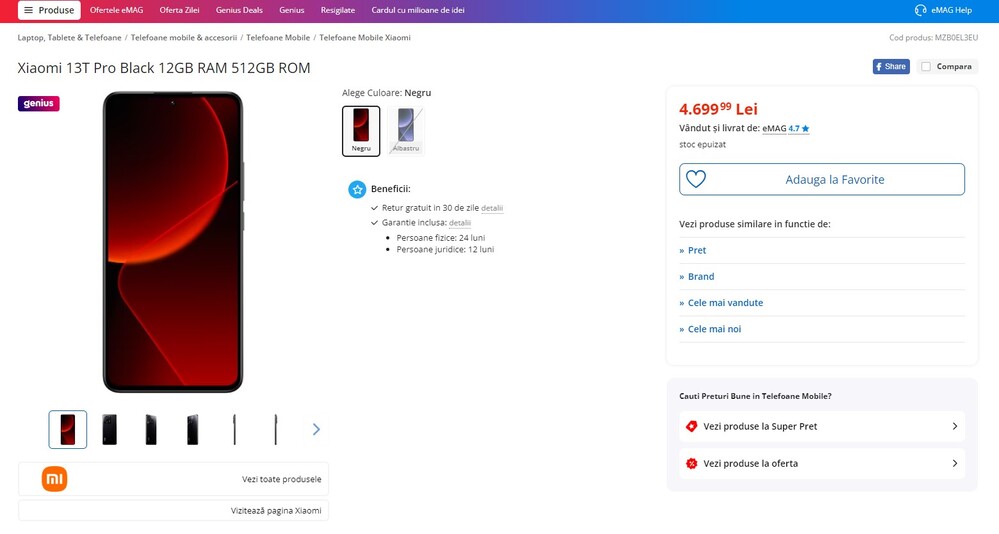The image size is (999, 534).
Task: Select the Negru color option
Action: 361,130
